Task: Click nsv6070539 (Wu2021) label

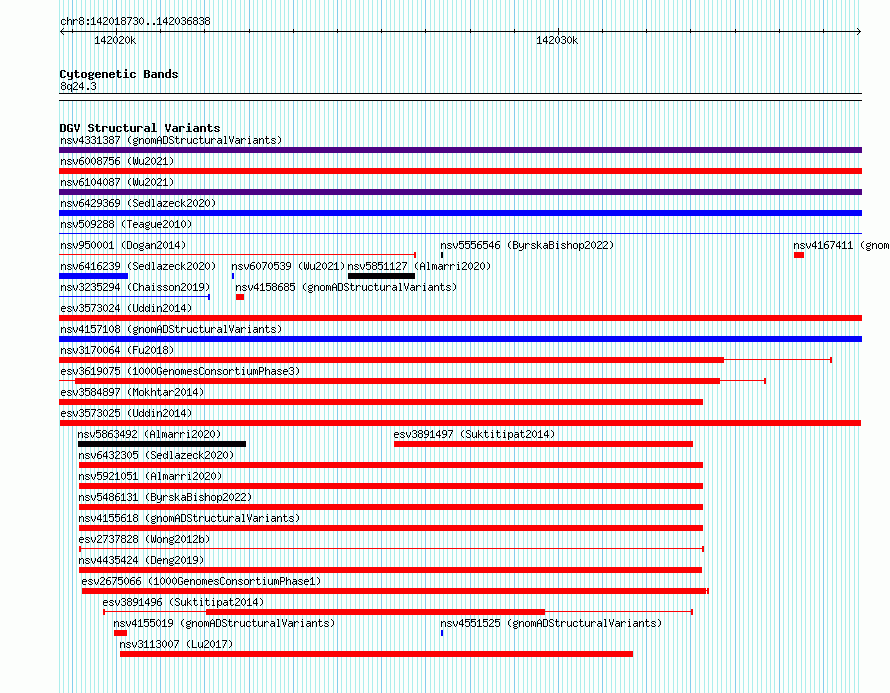Action: click(x=288, y=266)
